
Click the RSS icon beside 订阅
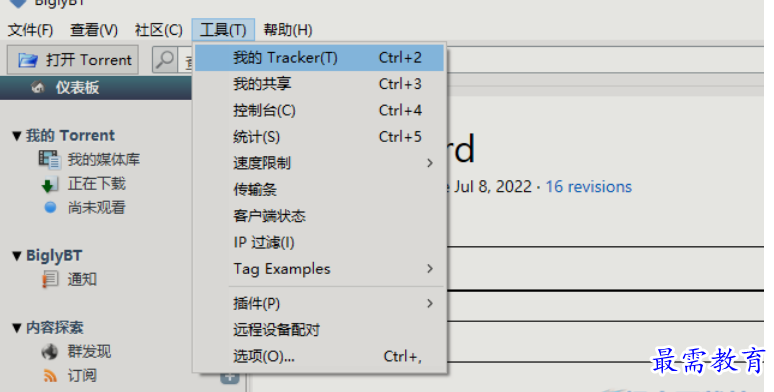point(50,376)
